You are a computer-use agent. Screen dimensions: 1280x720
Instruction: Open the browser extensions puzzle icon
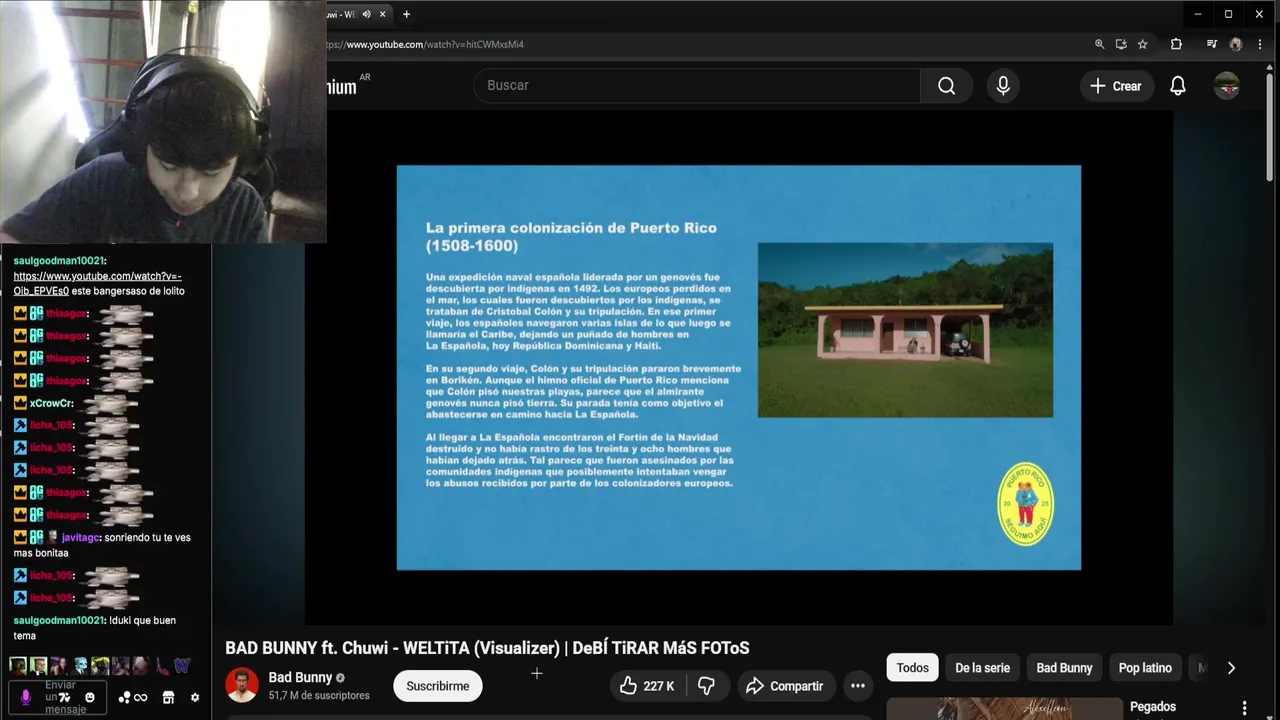1176,44
